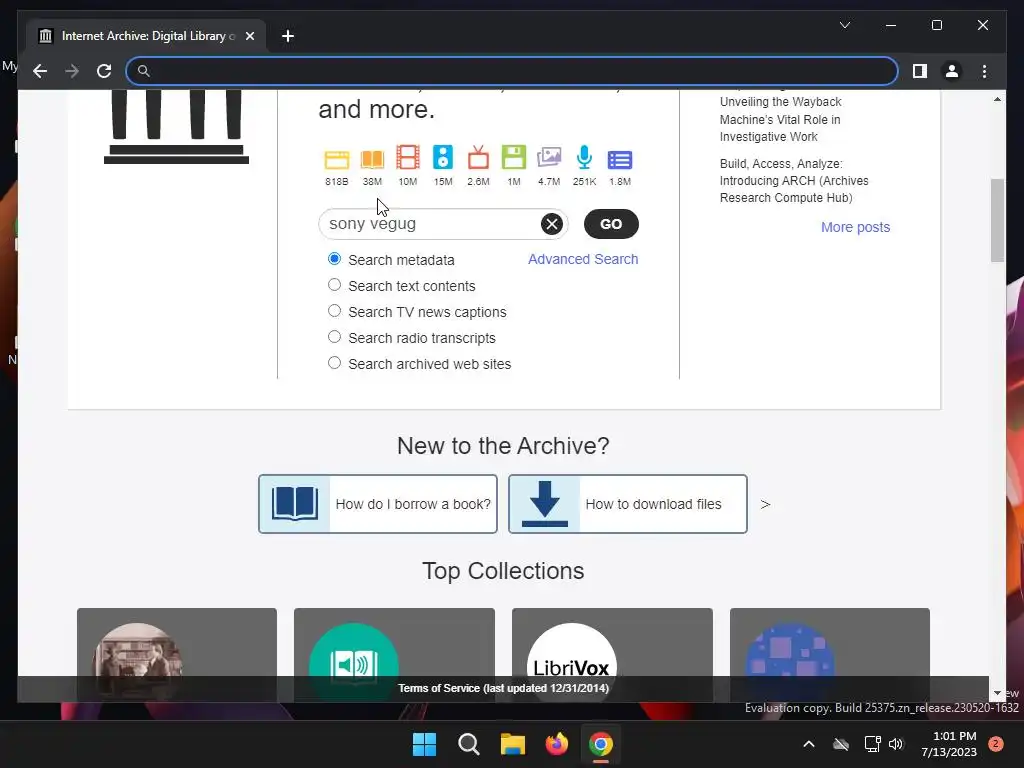Click scrollbar up arrow

tap(997, 99)
